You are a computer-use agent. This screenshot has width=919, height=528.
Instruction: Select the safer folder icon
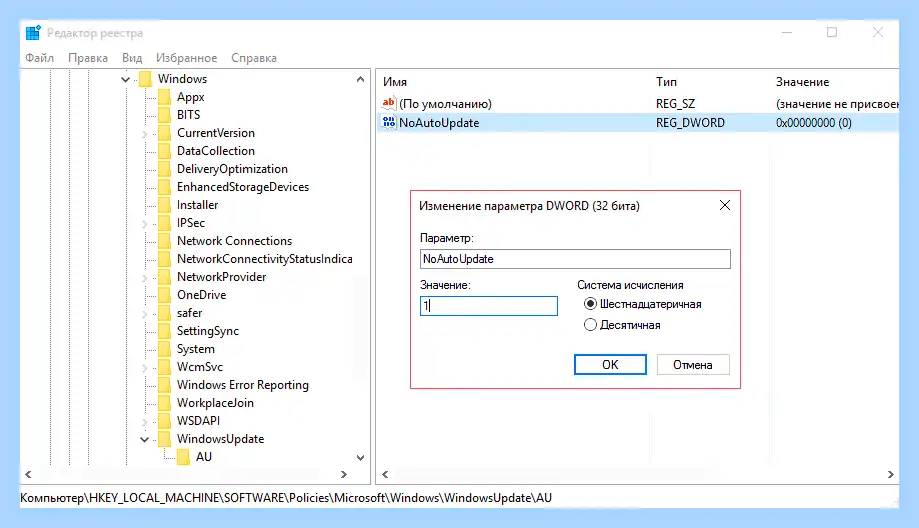165,313
